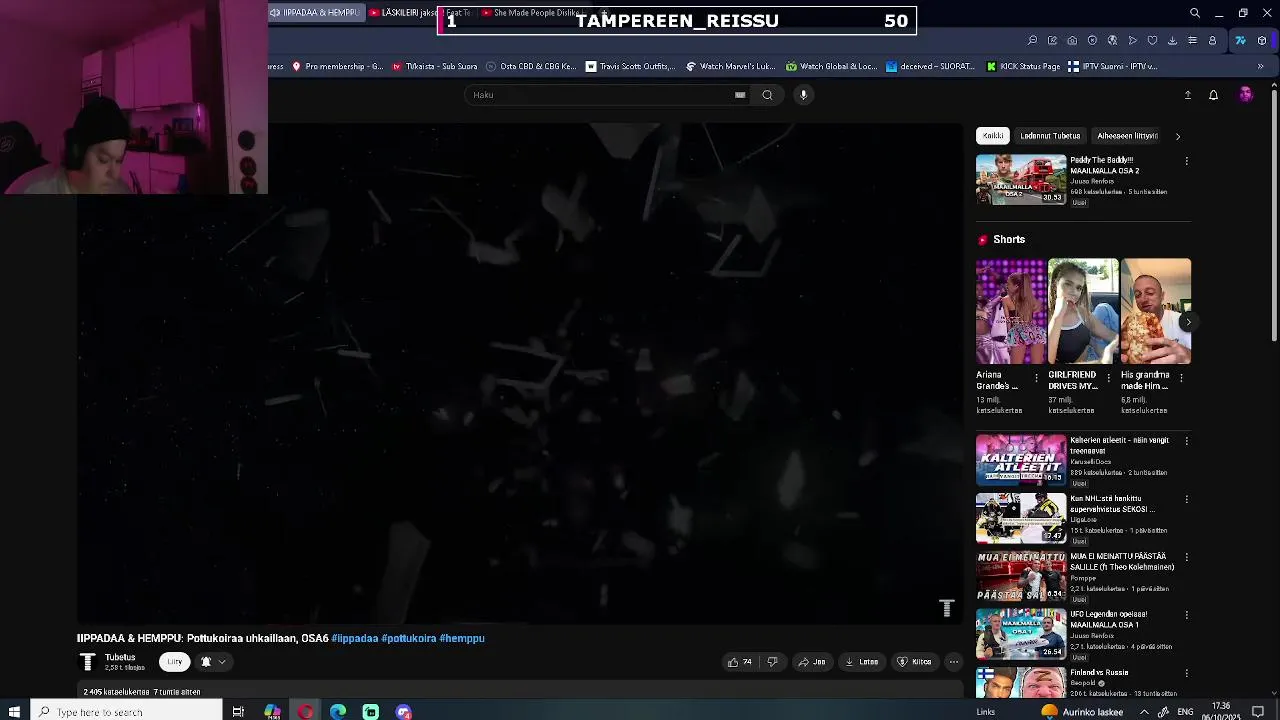1280x720 pixels.
Task: Open the Edge browser icon on taskbar
Action: (338, 712)
